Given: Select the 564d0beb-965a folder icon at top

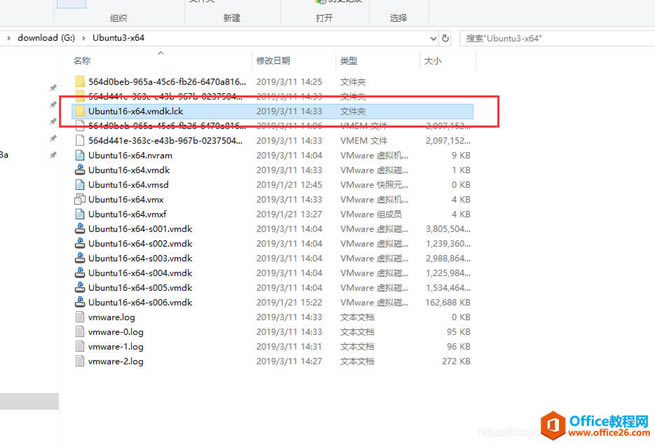Looking at the screenshot, I should [x=80, y=81].
